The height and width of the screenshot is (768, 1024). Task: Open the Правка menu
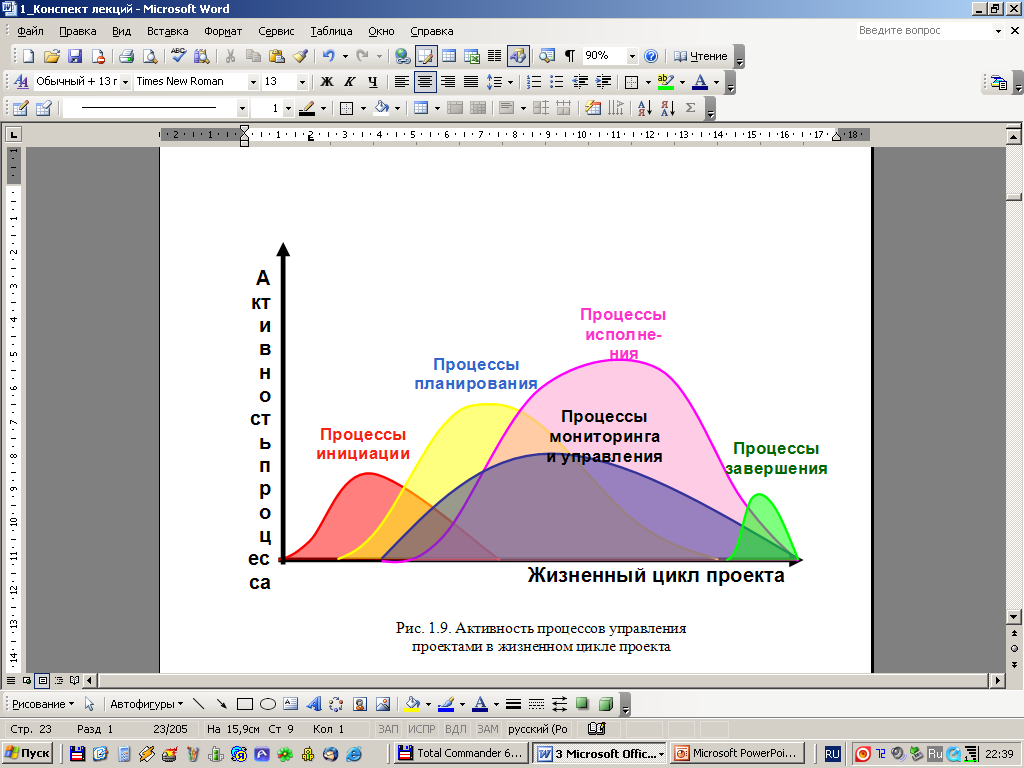coord(78,31)
